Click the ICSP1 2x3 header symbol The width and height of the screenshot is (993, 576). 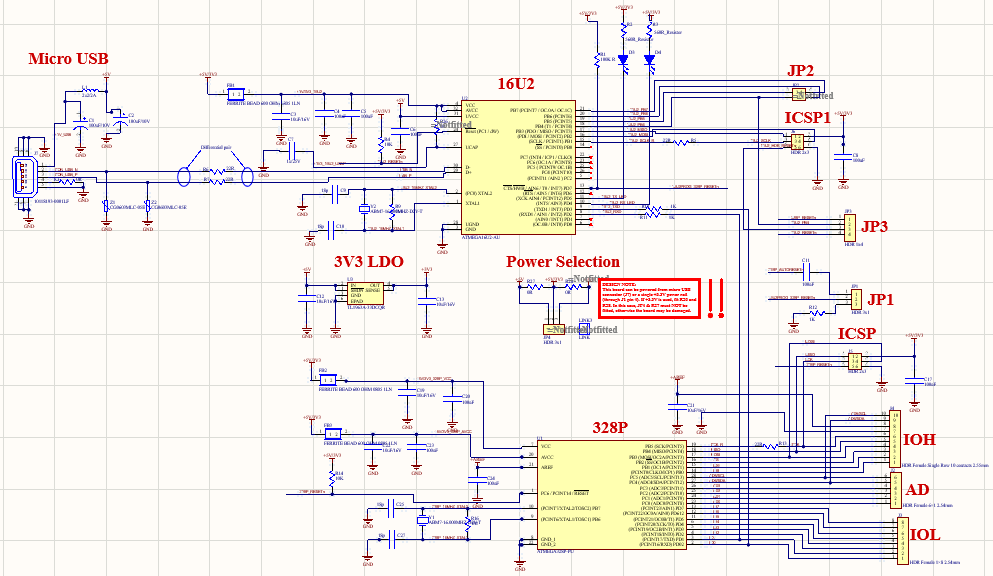[797, 144]
